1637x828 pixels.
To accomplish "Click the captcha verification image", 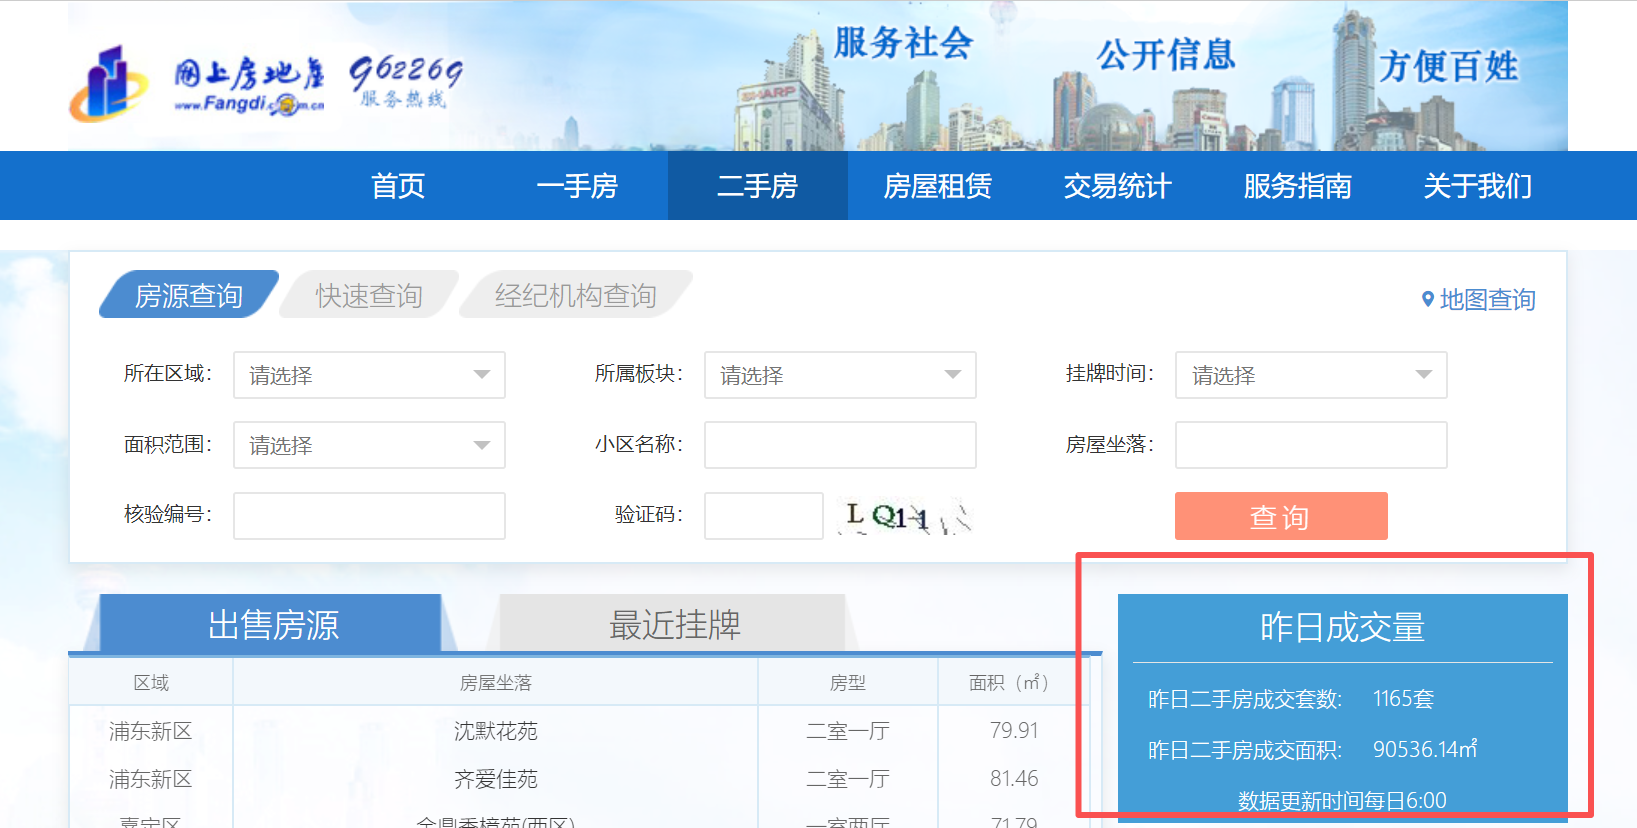I will 905,516.
